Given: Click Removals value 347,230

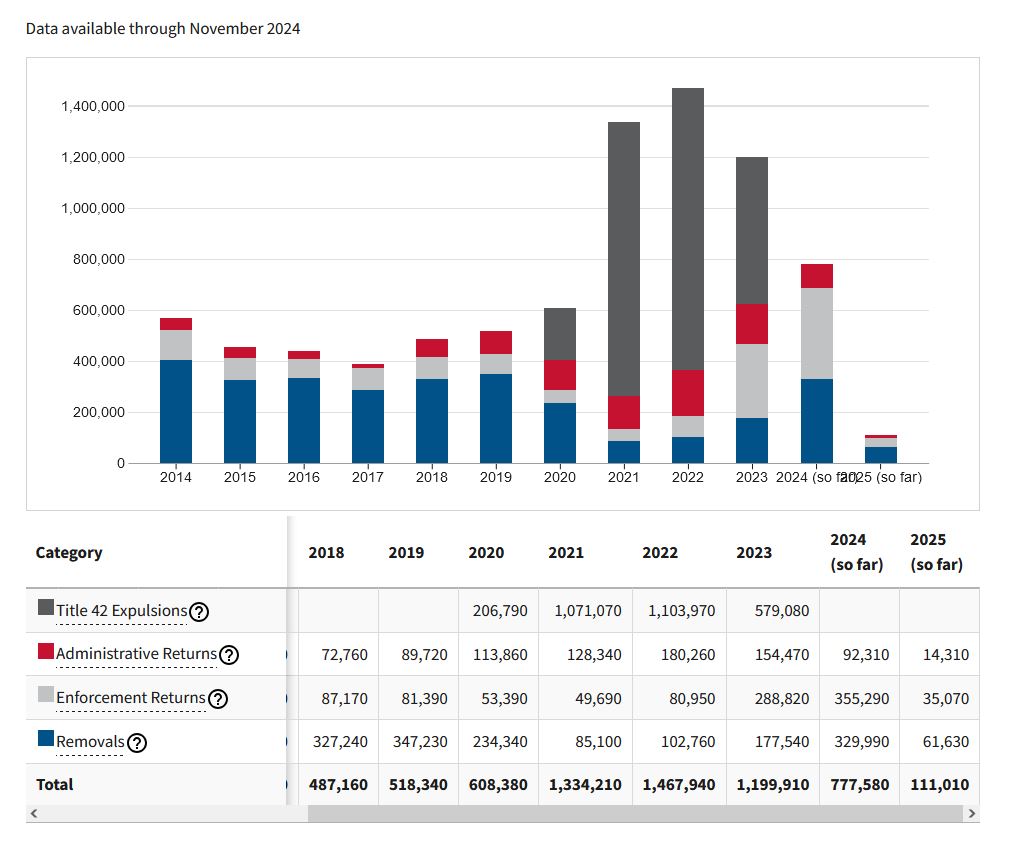Looking at the screenshot, I should click(x=420, y=742).
